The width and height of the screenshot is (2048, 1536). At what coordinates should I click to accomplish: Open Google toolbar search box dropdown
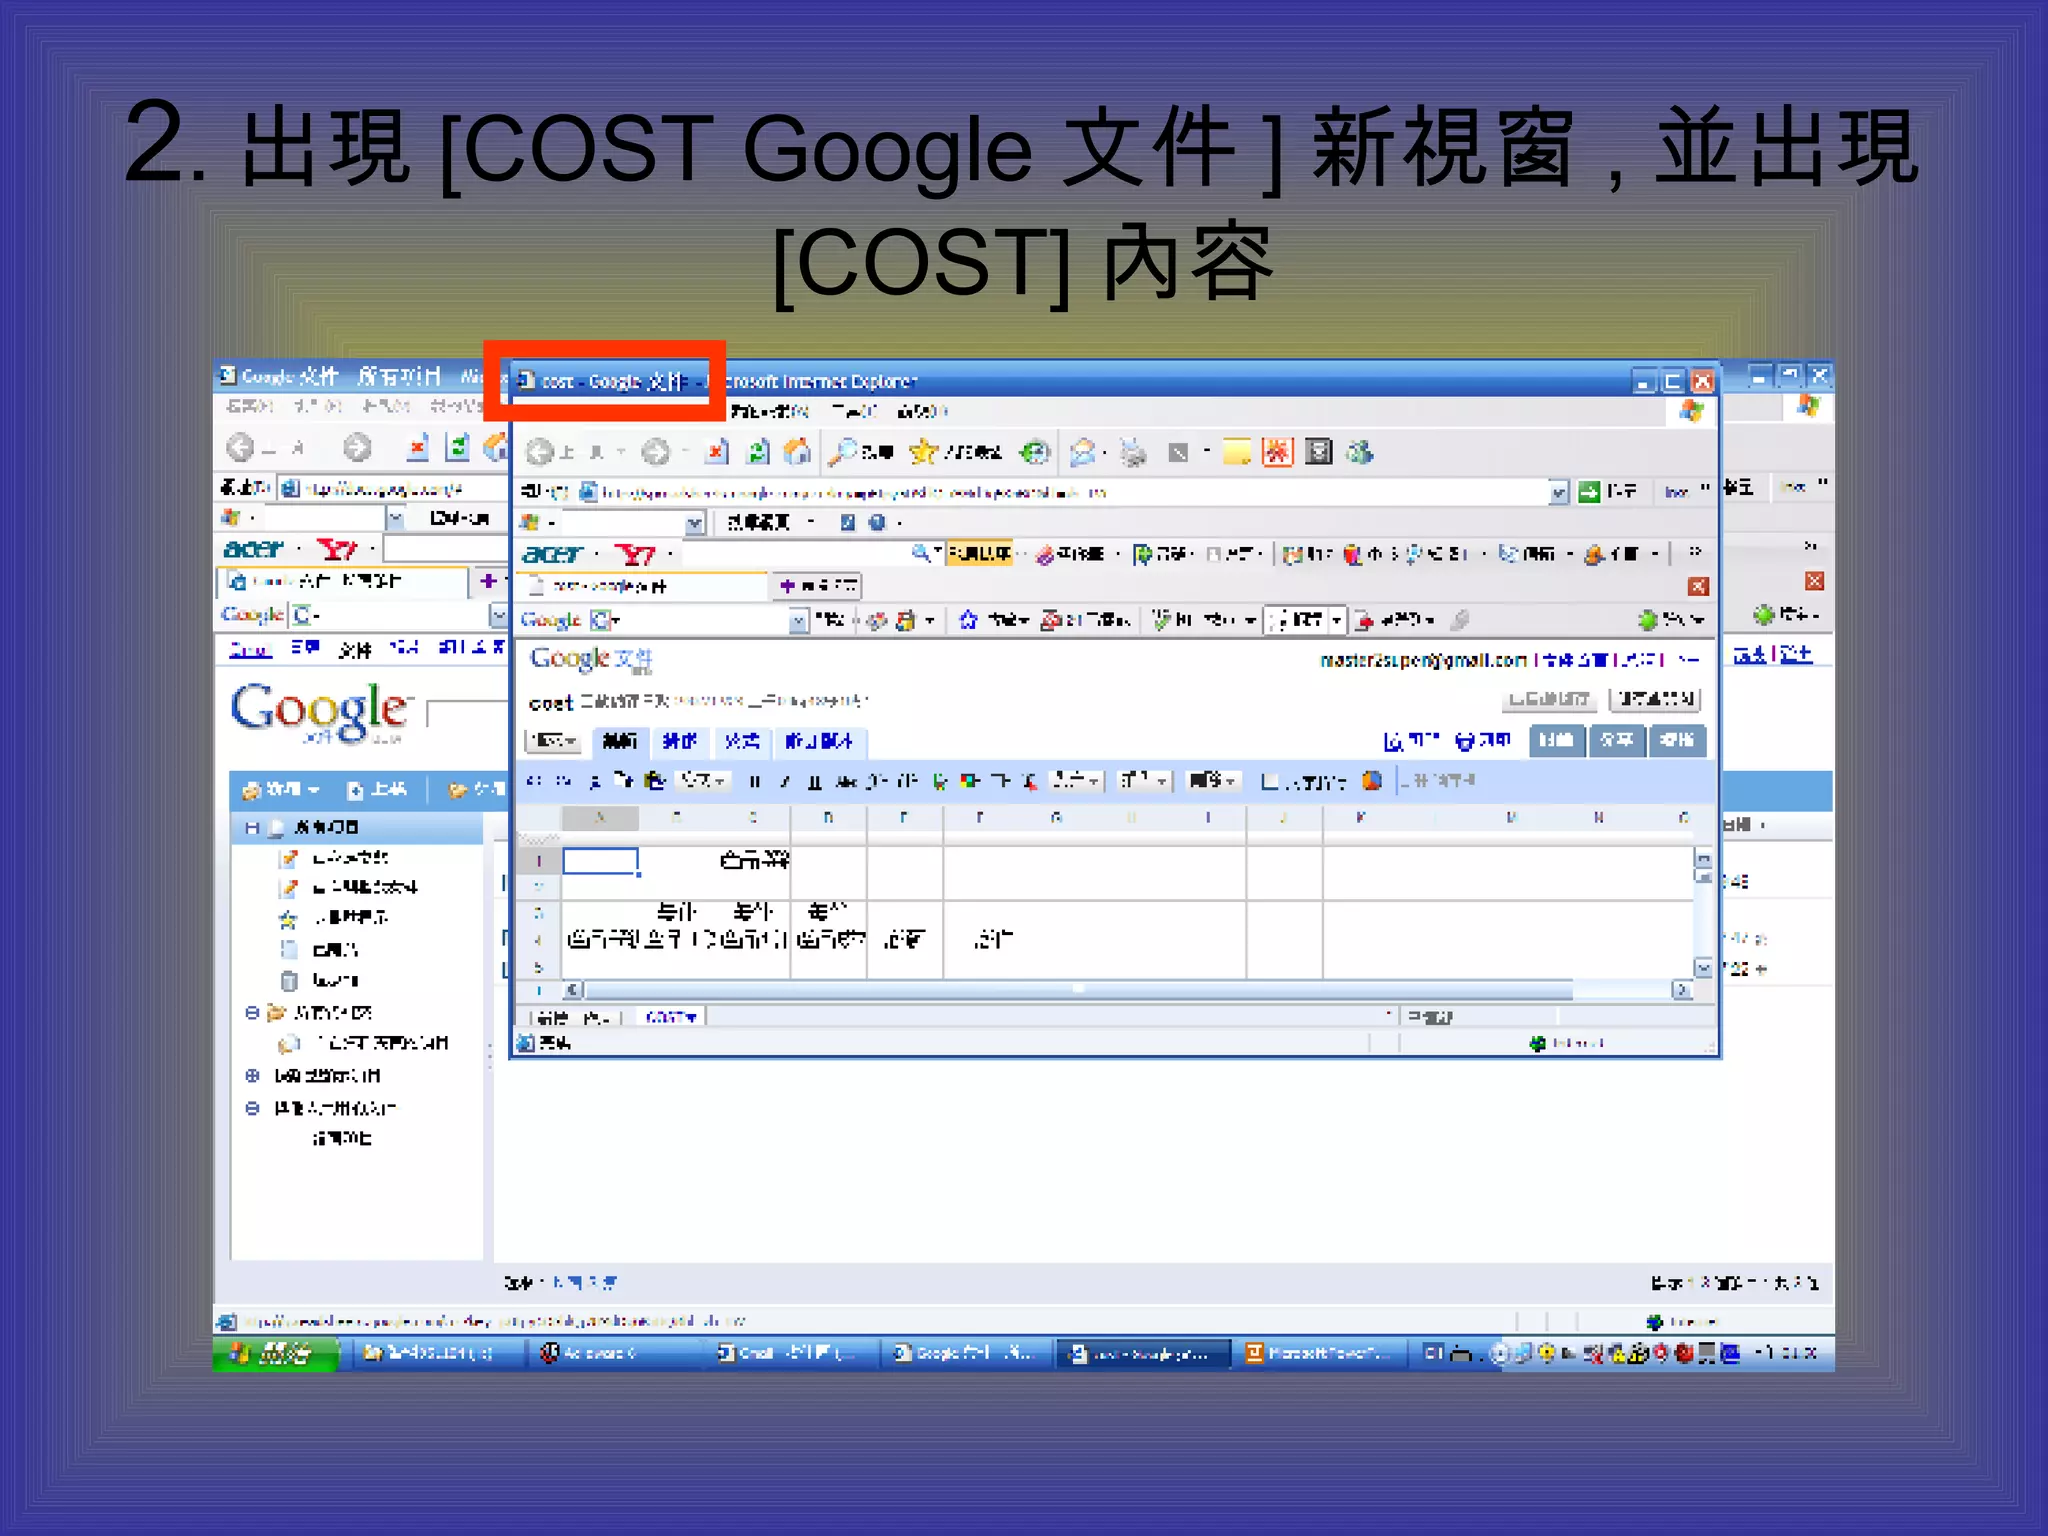(x=799, y=621)
